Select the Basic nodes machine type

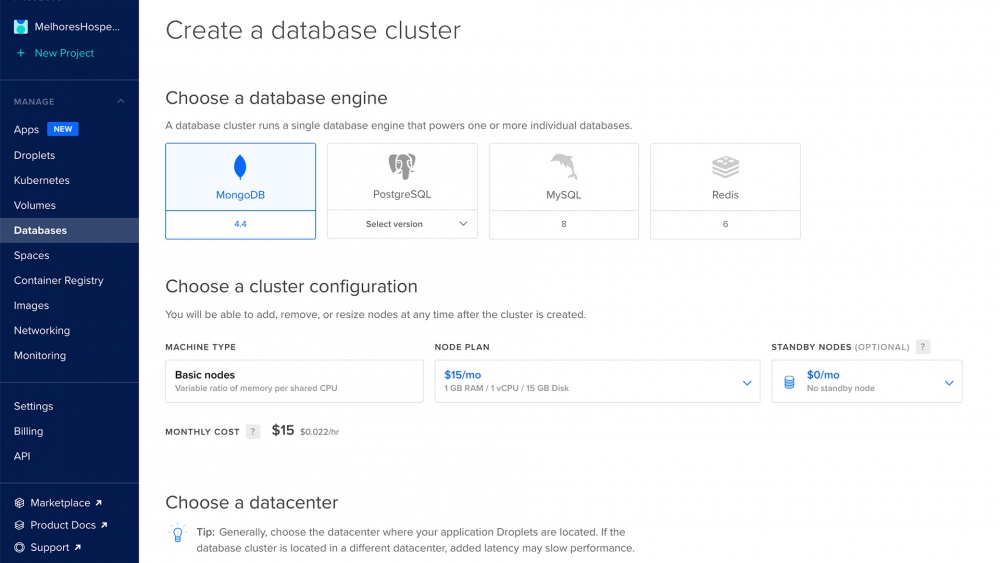(x=294, y=381)
